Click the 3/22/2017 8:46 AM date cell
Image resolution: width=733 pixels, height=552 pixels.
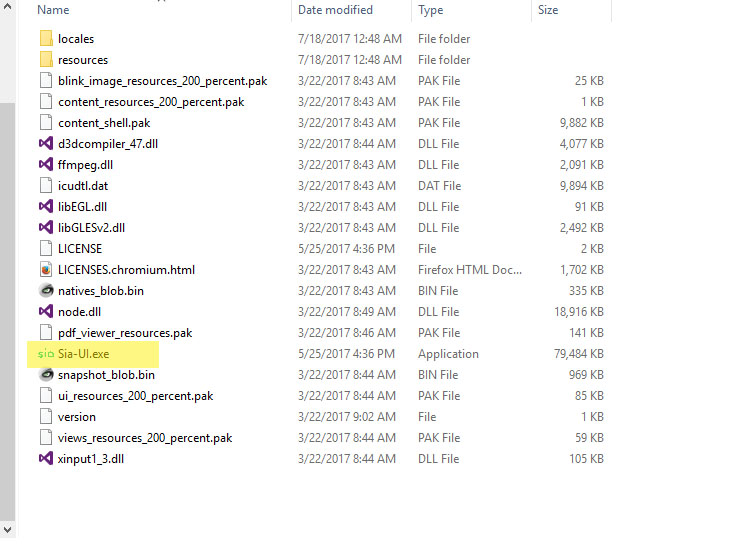[347, 333]
